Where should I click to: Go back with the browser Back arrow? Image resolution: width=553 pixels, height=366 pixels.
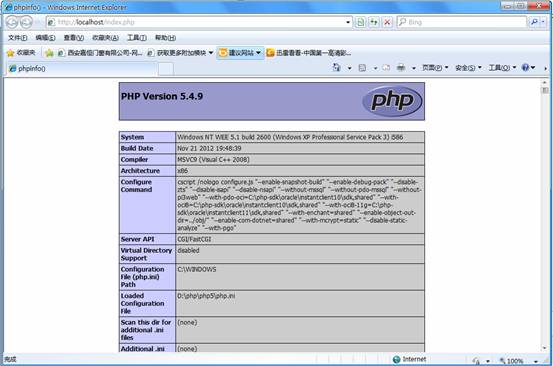click(12, 22)
